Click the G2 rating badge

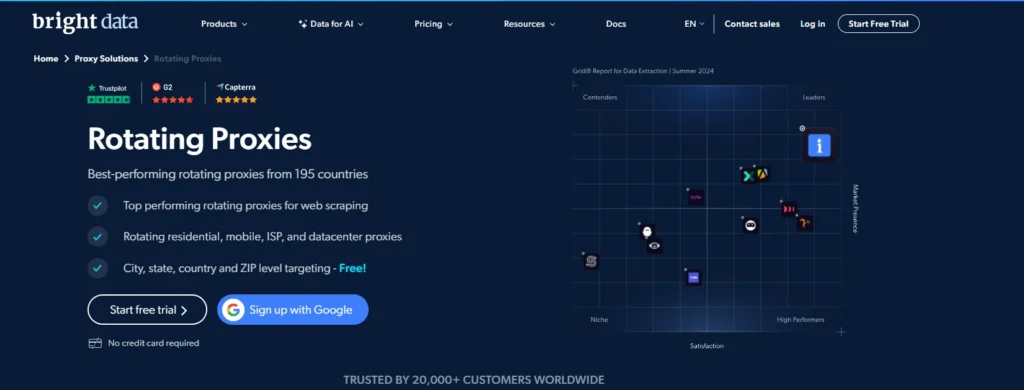point(173,93)
